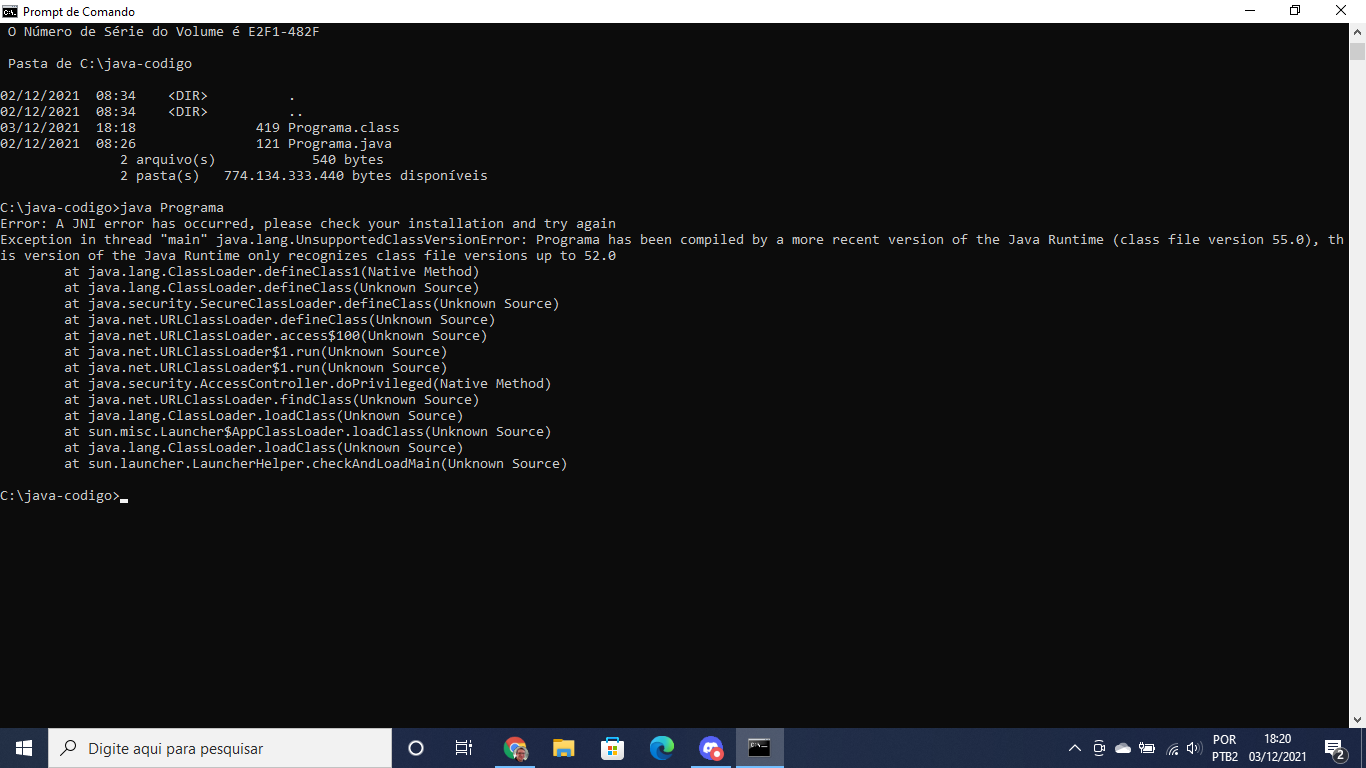The width and height of the screenshot is (1366, 768).
Task: Click the Show desktop strip beside notifications
Action: coord(1363,748)
